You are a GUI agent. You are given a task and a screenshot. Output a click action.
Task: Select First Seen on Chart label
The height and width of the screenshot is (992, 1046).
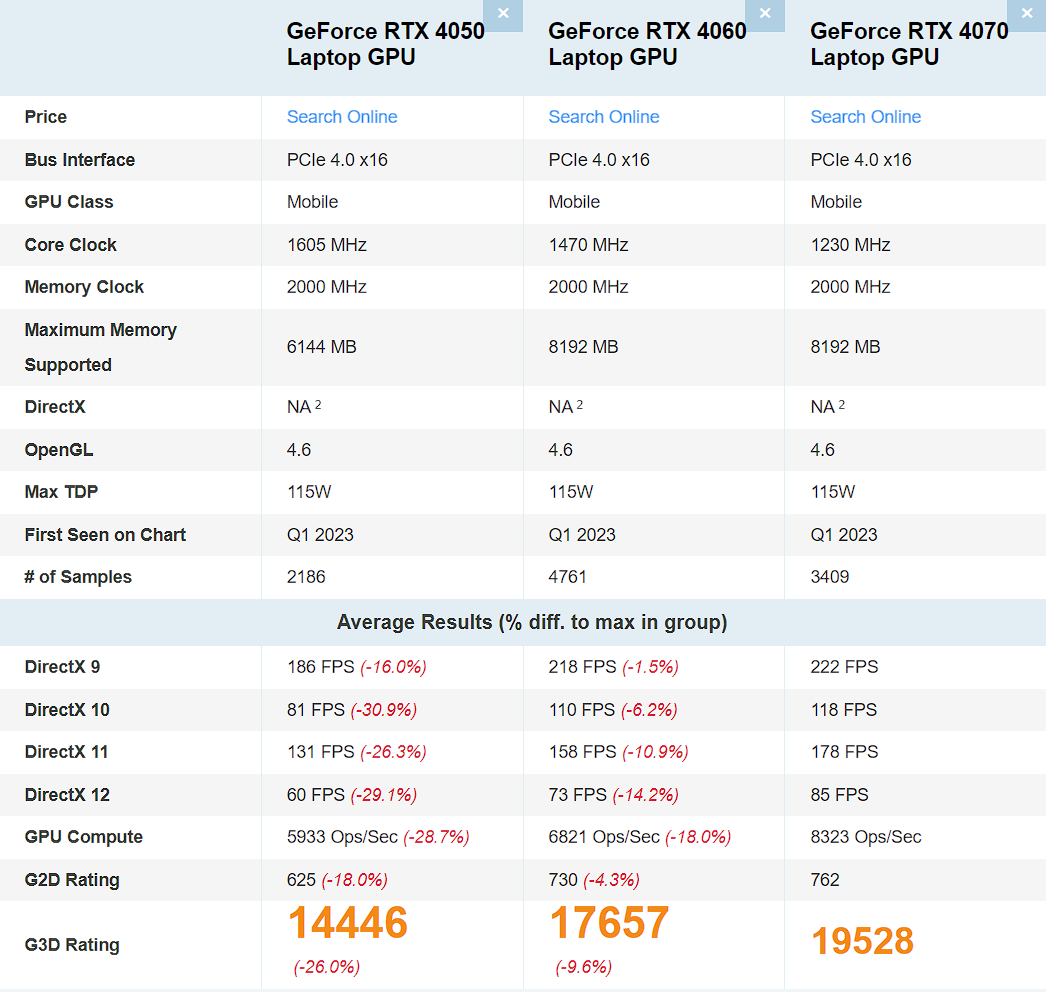[105, 535]
